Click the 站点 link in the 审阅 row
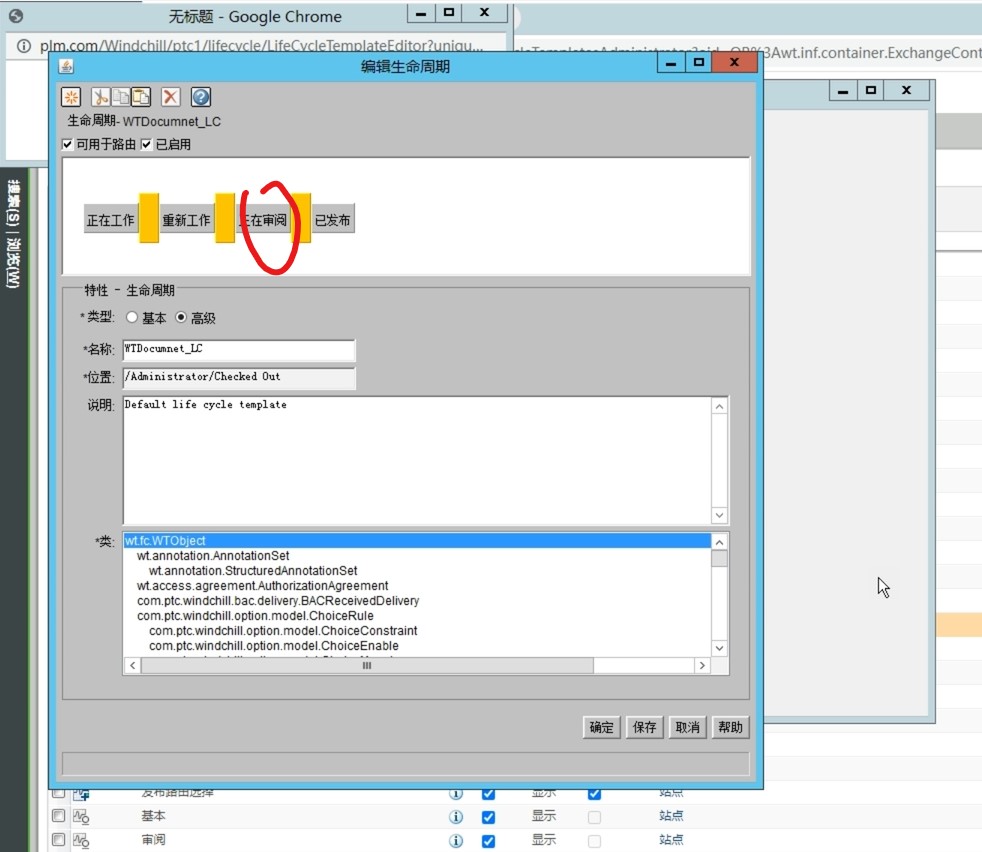This screenshot has width=982, height=852. [671, 840]
